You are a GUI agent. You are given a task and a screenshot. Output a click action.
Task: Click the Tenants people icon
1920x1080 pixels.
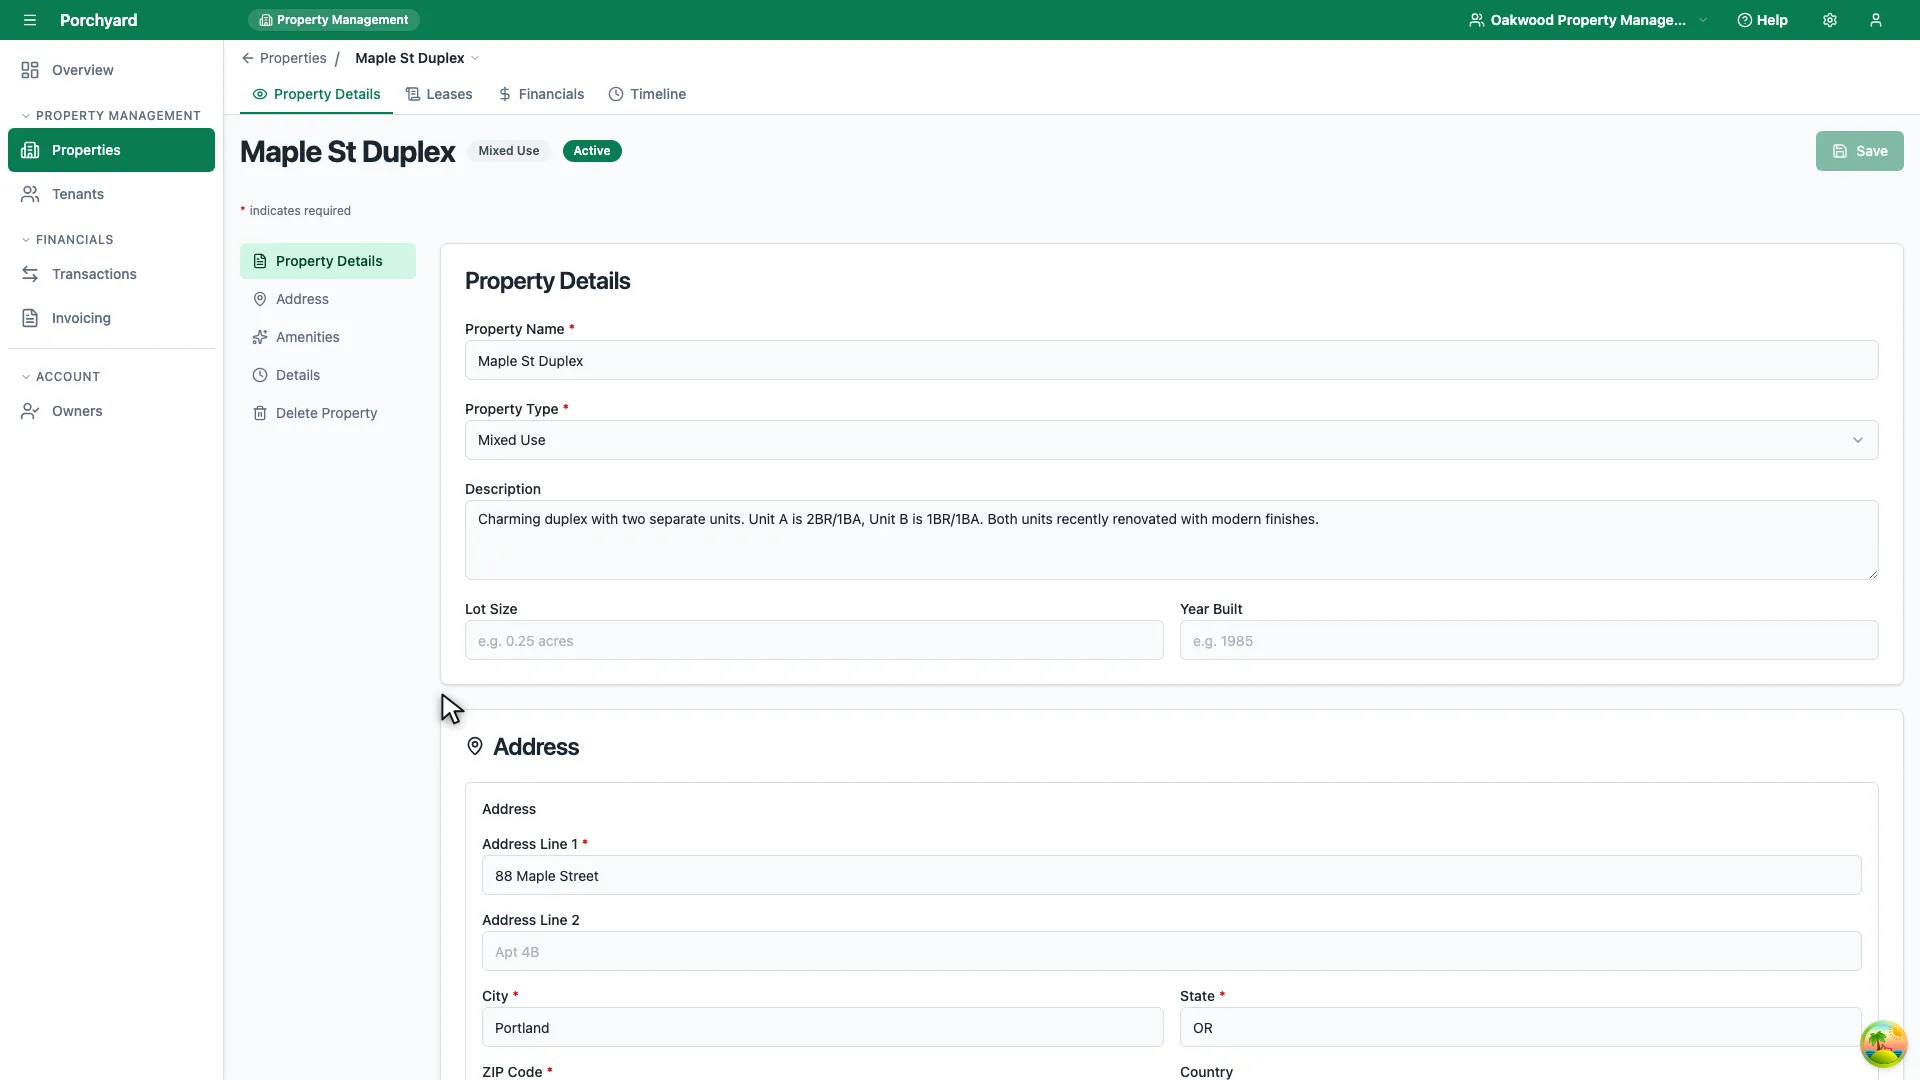(x=30, y=194)
